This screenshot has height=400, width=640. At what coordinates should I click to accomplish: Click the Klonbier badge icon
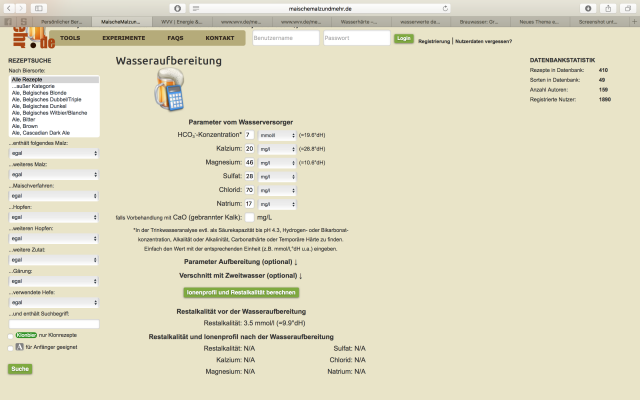point(26,336)
